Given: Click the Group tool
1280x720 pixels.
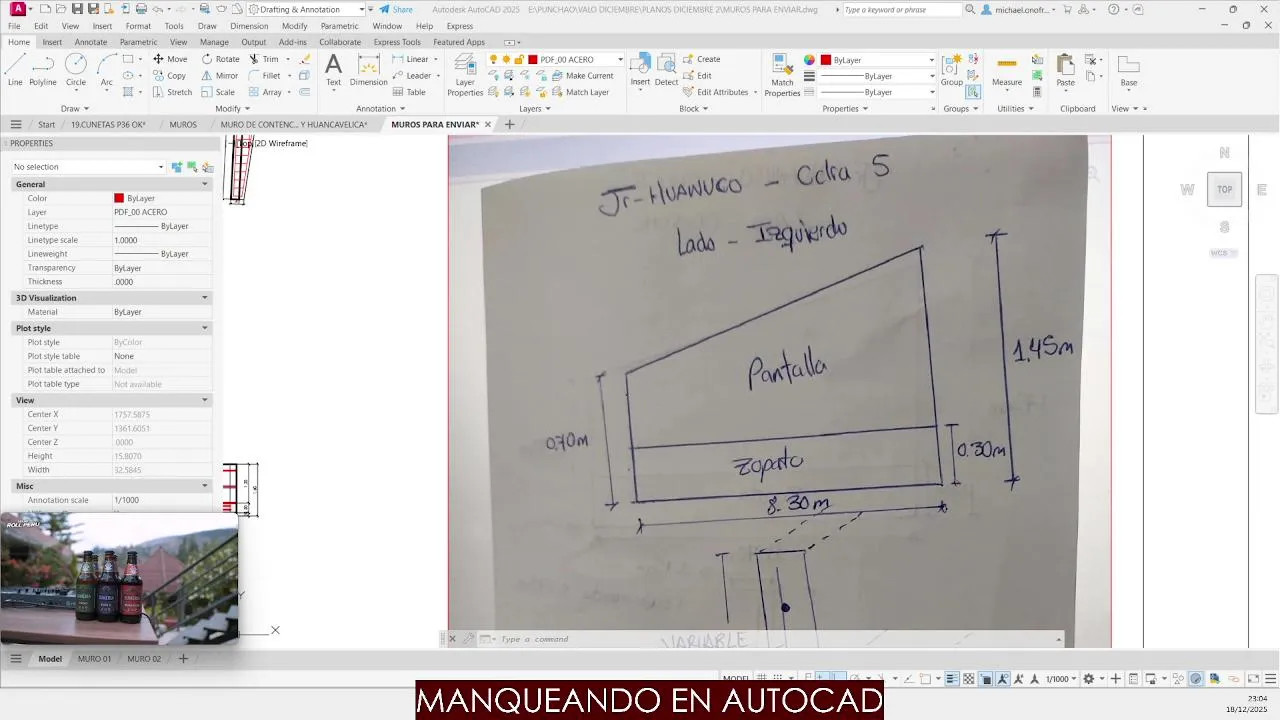Looking at the screenshot, I should click(952, 70).
